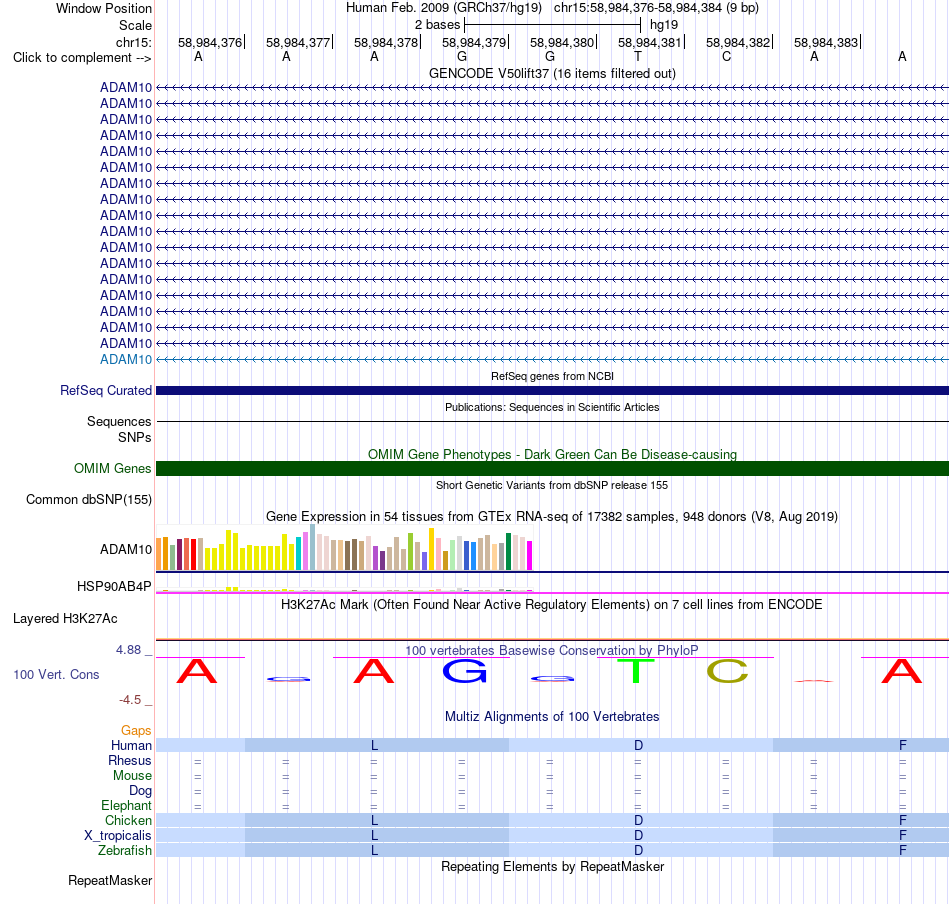Click the PhyloP lower value '-4.5'
The height and width of the screenshot is (904, 950).
click(x=130, y=700)
